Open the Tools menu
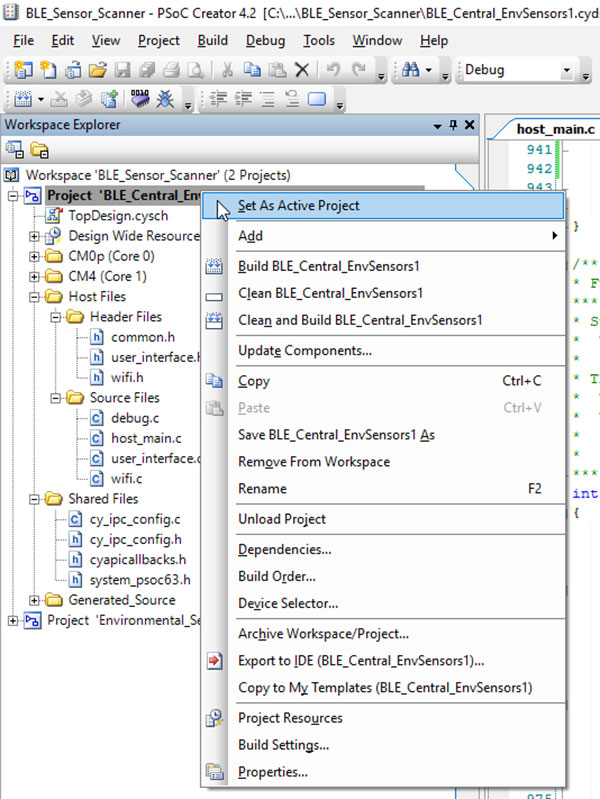 tap(319, 40)
